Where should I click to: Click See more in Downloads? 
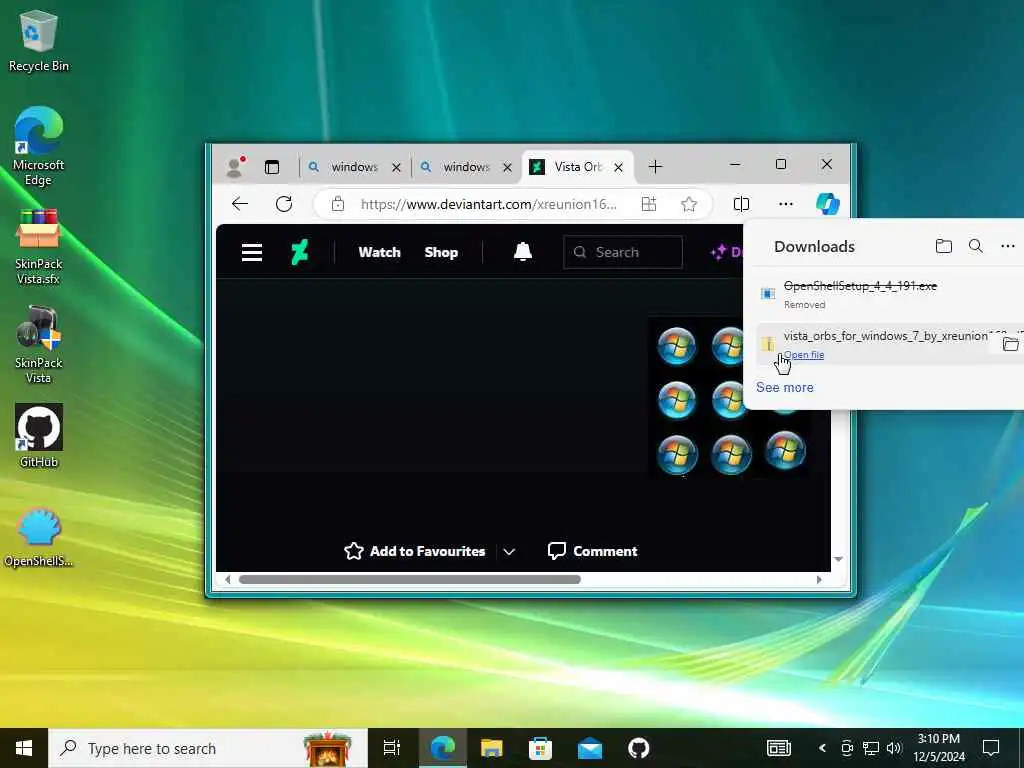(x=784, y=387)
